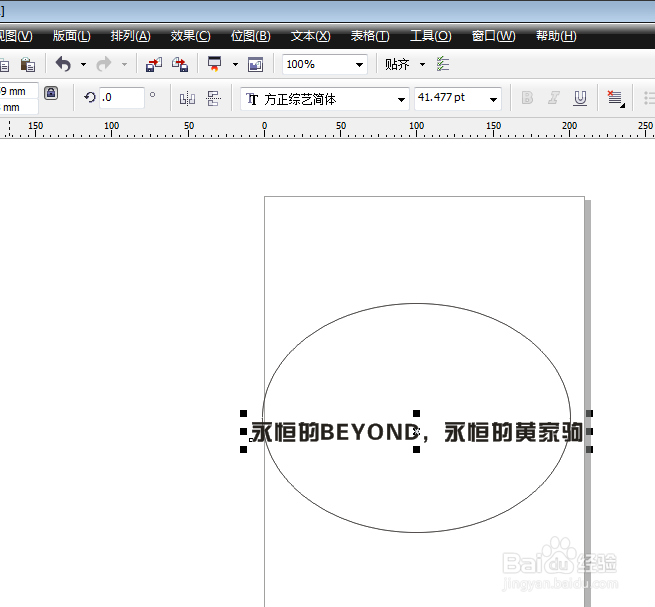Open the 帮助(H) help menu
This screenshot has height=607, width=655.
556,36
